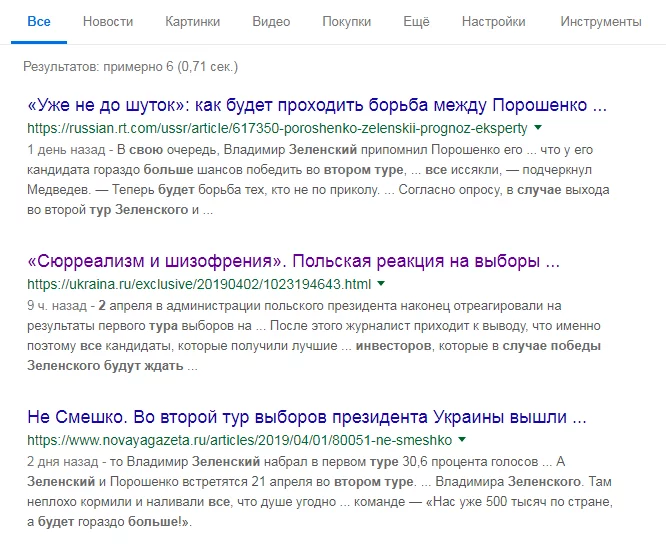Open the «Сюрреализм и шизофрения» result link
The height and width of the screenshot is (545, 666).
[293, 261]
